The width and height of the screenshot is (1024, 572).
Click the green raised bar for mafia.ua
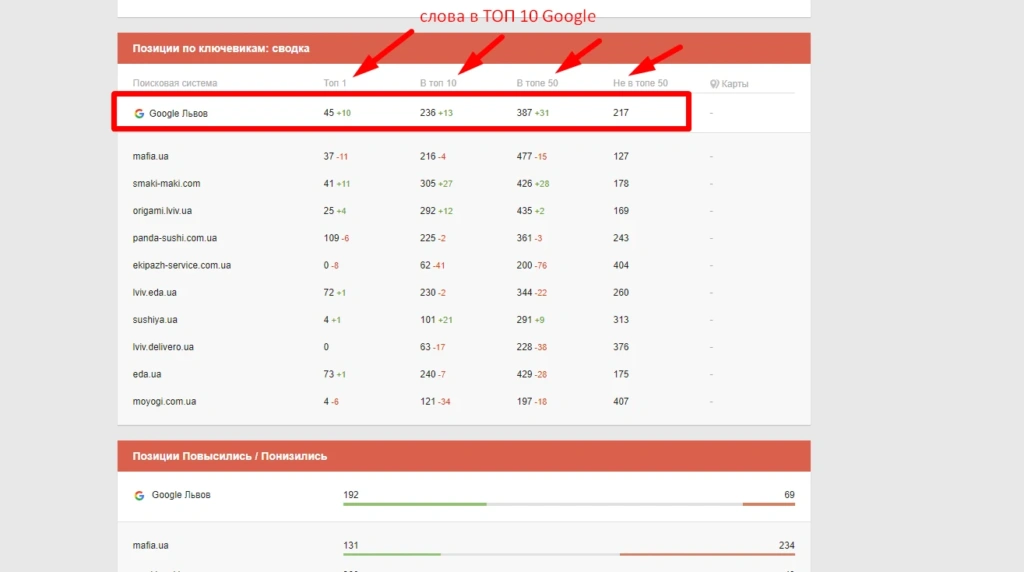click(x=392, y=554)
